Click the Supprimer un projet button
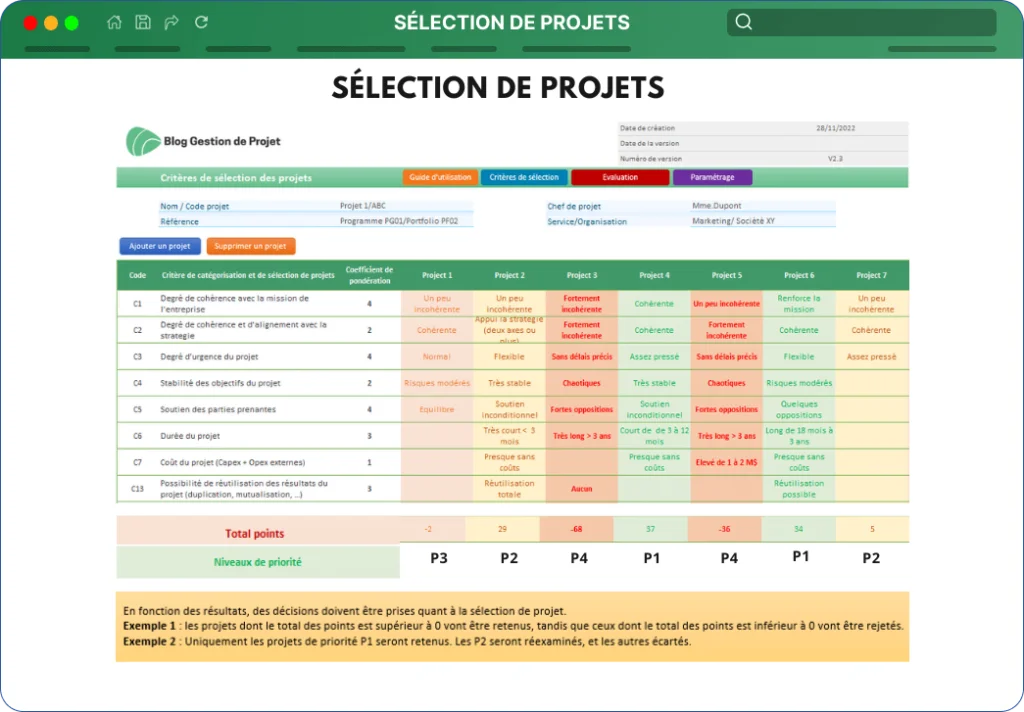This screenshot has width=1024, height=712. pos(251,246)
